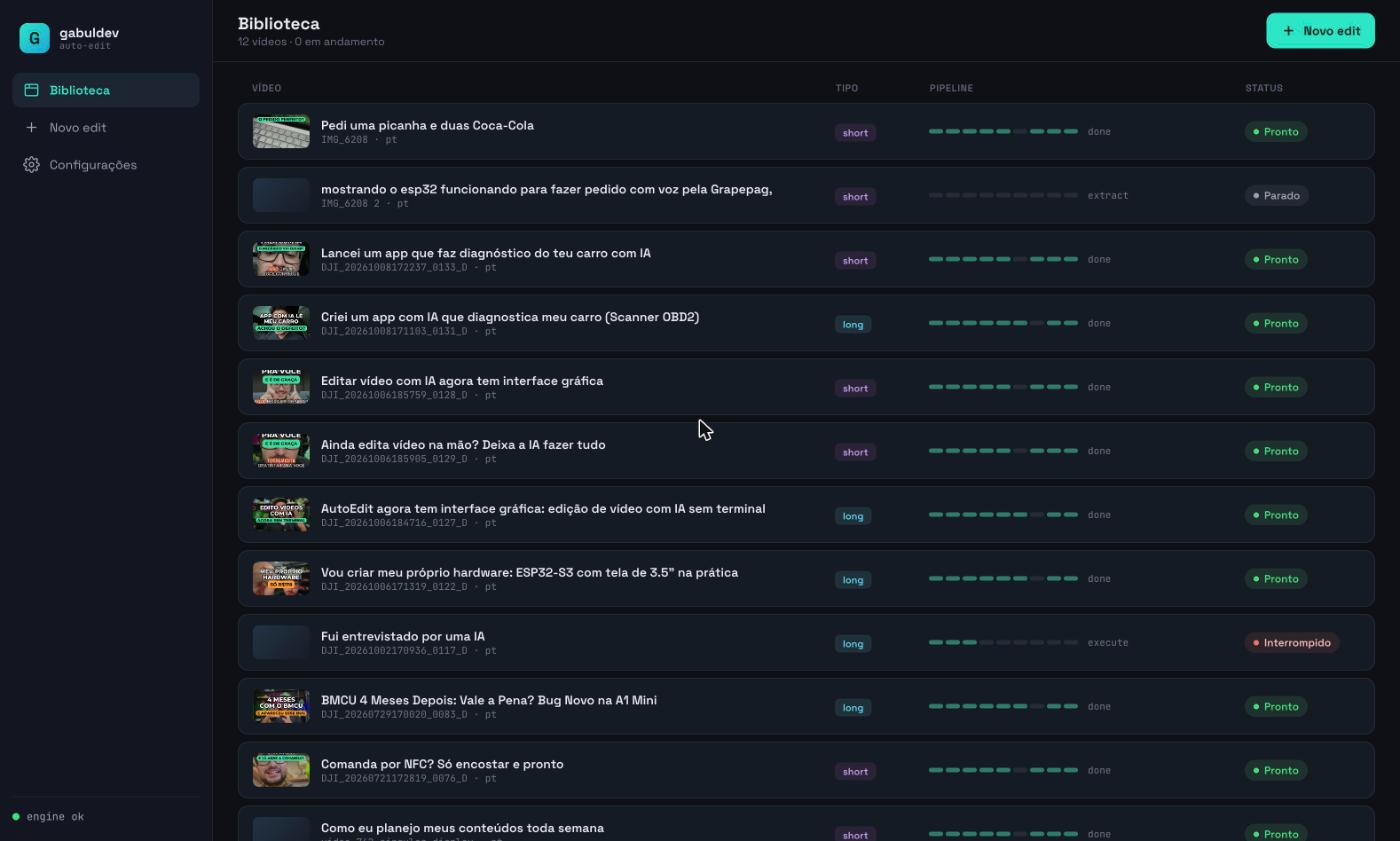
Task: Click the Pronto badge on AutoEdit interface gráfica row
Action: pos(1276,515)
